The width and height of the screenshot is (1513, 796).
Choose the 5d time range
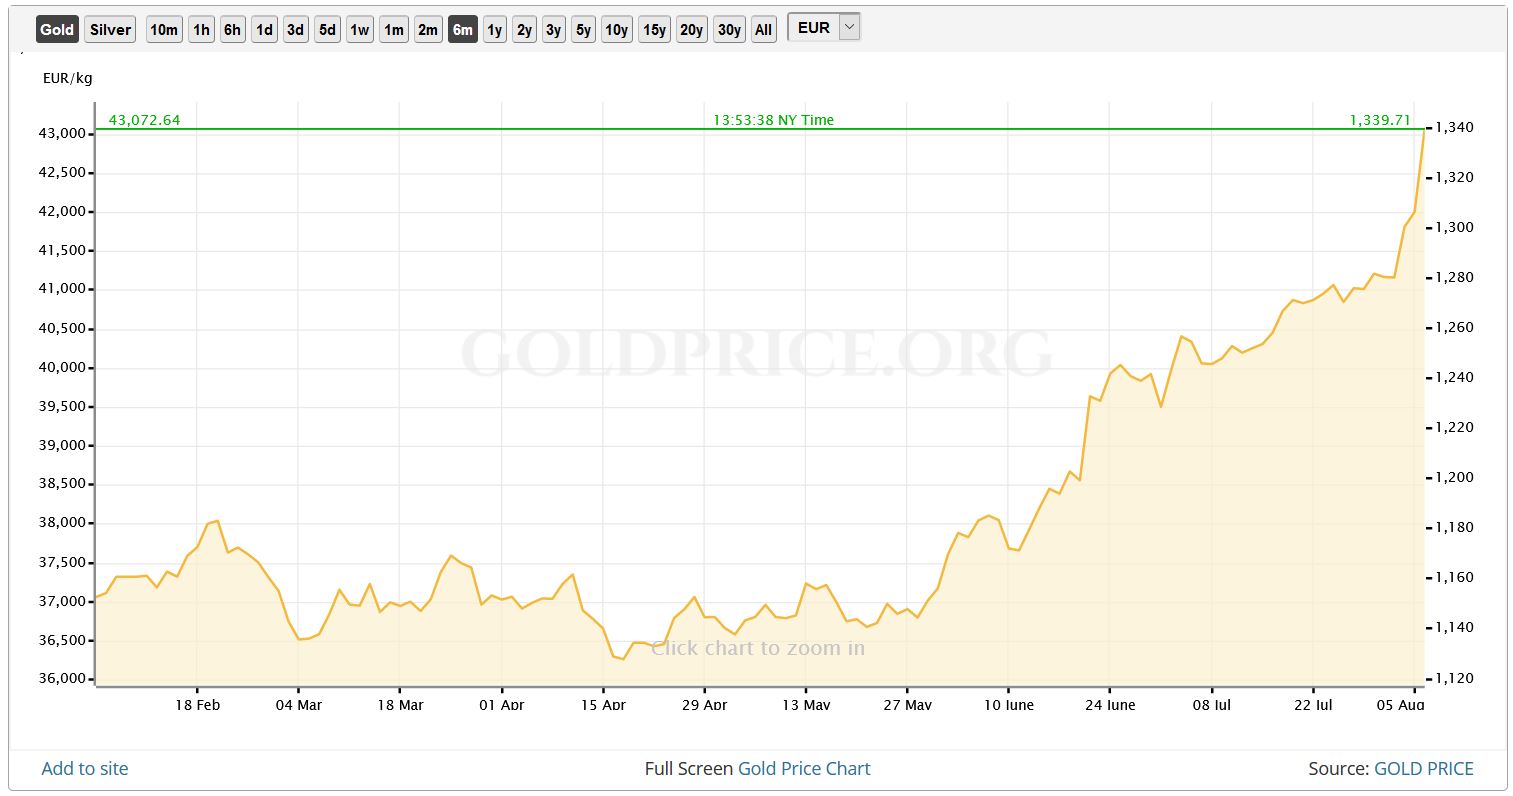coord(327,29)
